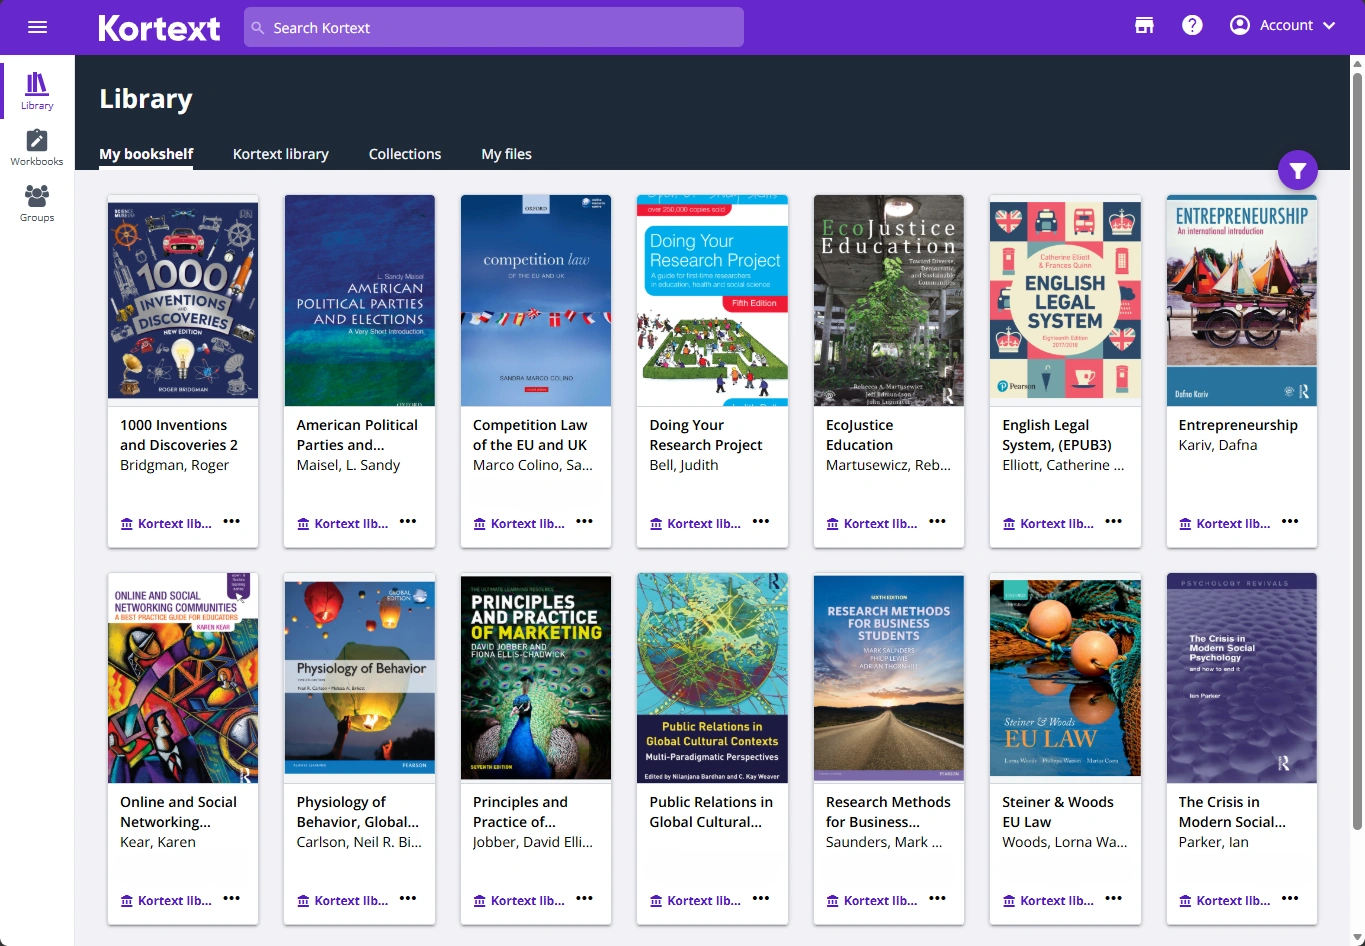Open Entrepreneurship book cover

(1242, 300)
